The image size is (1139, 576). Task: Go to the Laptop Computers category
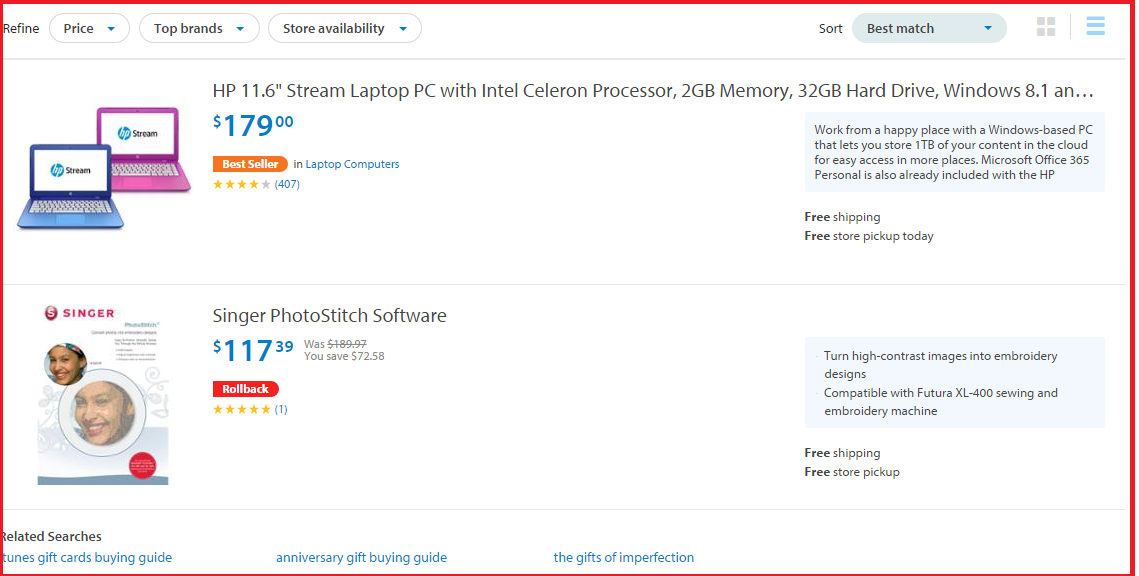352,164
